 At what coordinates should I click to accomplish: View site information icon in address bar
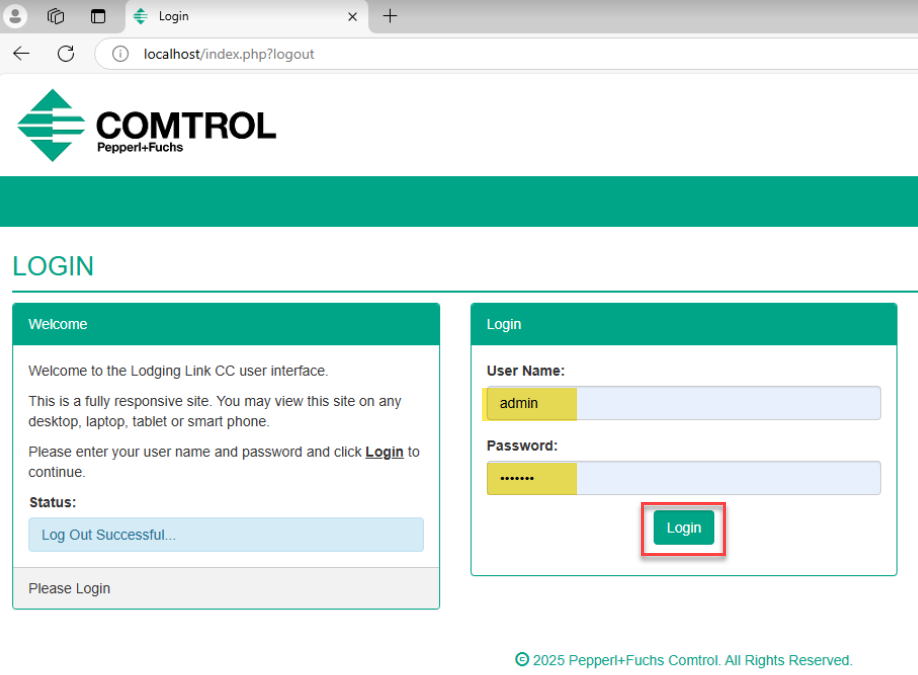(x=120, y=54)
